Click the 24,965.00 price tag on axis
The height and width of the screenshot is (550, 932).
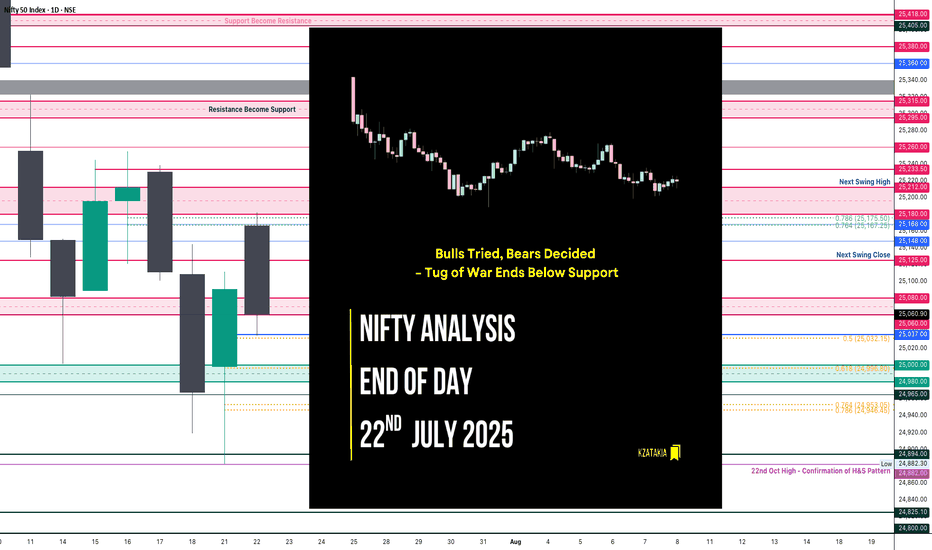click(912, 394)
